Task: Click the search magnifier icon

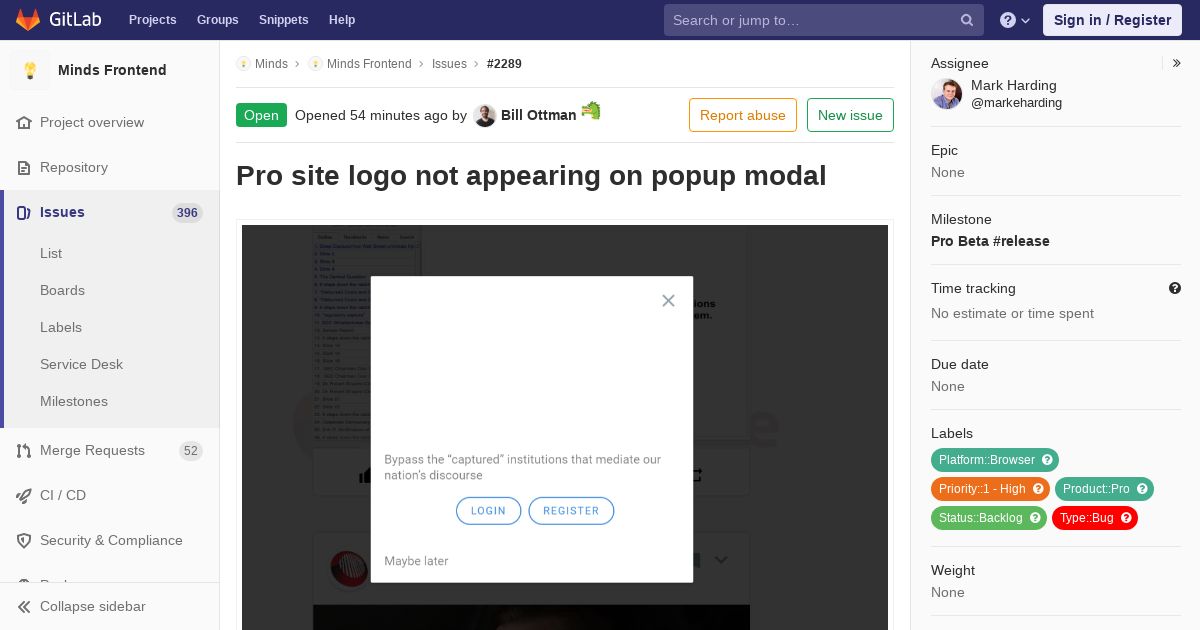Action: coord(967,20)
